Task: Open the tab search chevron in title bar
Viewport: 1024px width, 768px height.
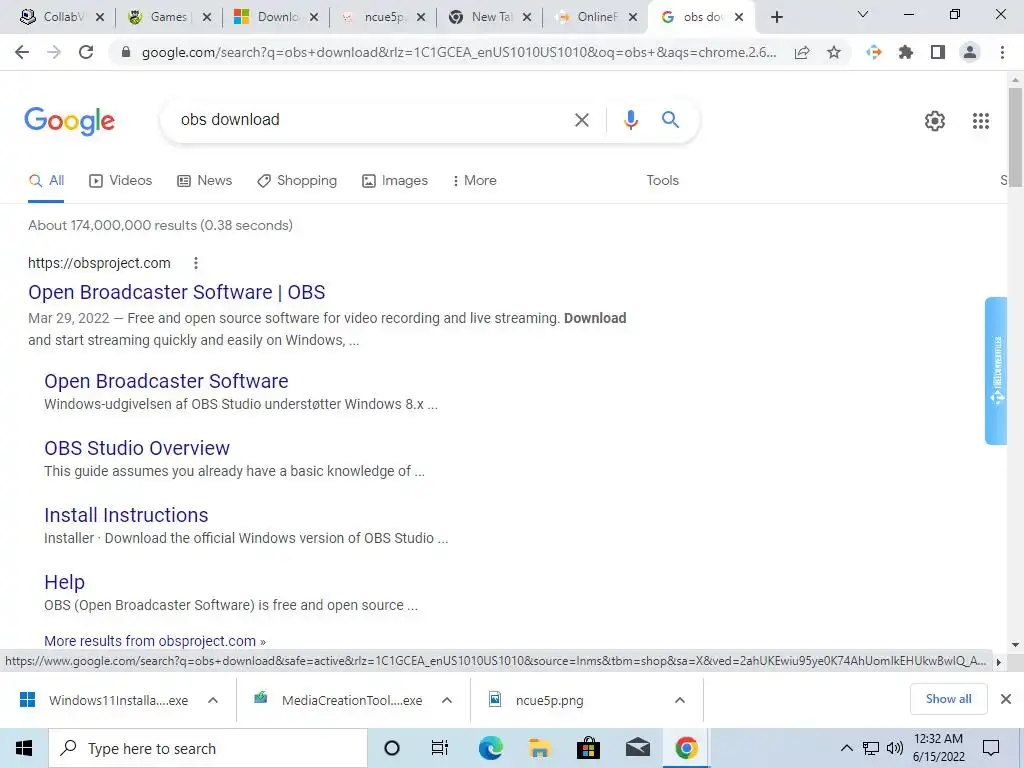Action: click(863, 14)
